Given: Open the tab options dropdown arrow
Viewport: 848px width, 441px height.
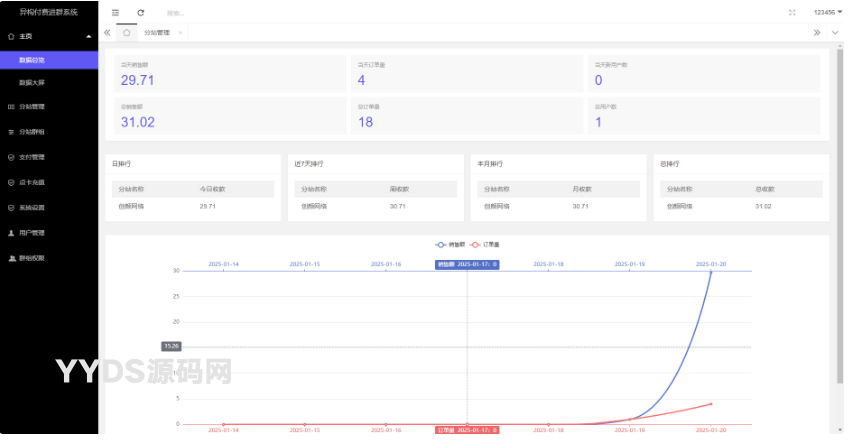Looking at the screenshot, I should [835, 33].
